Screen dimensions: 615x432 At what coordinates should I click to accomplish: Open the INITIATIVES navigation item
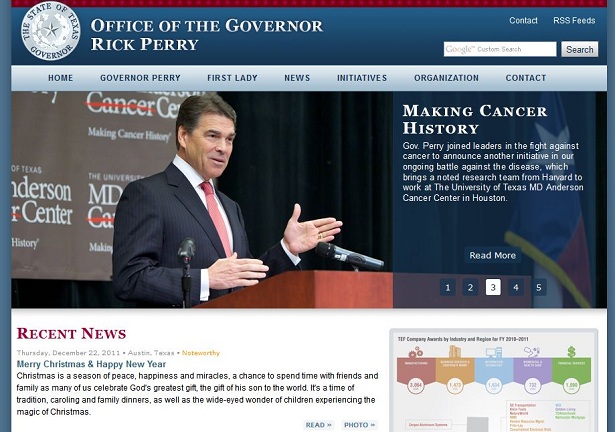tap(362, 78)
